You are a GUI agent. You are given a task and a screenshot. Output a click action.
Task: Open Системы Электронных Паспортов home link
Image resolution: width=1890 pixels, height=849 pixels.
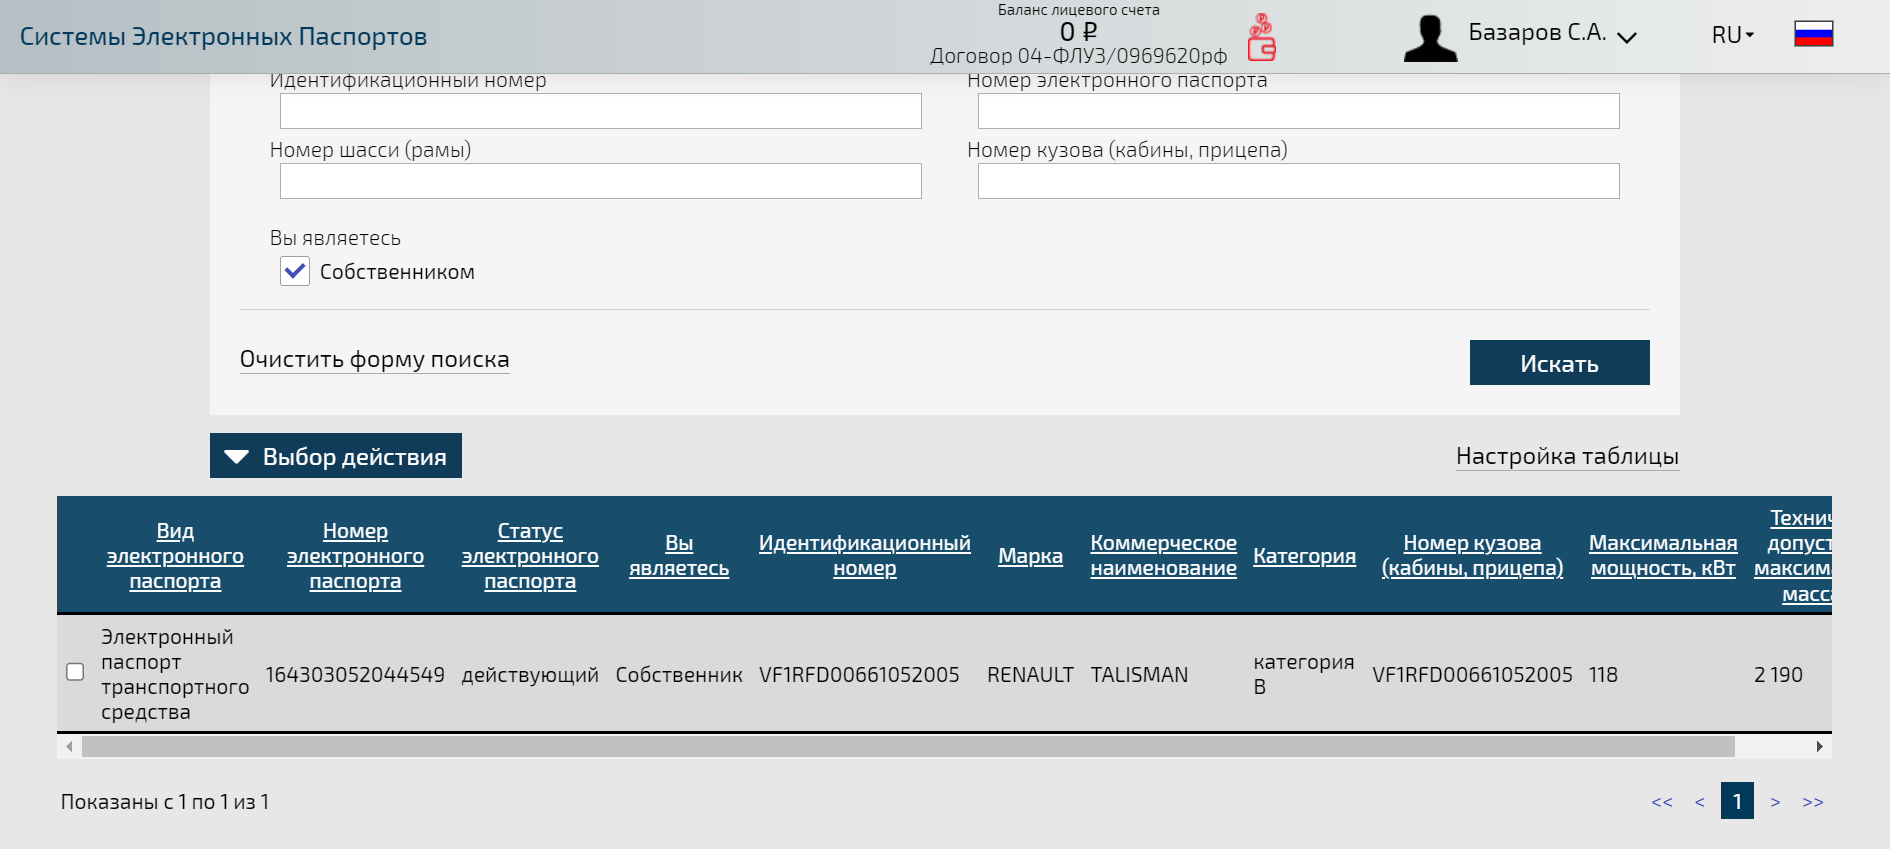coord(223,37)
